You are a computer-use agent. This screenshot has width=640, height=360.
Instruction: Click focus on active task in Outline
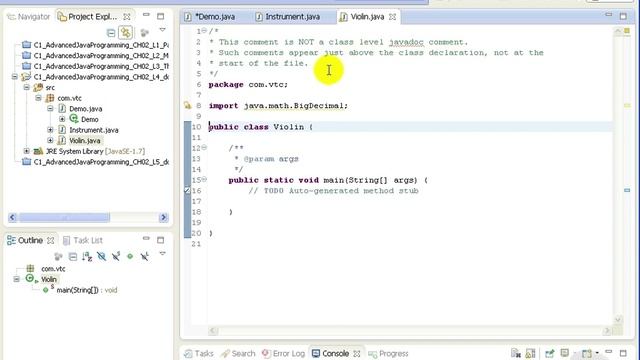[x=58, y=256]
